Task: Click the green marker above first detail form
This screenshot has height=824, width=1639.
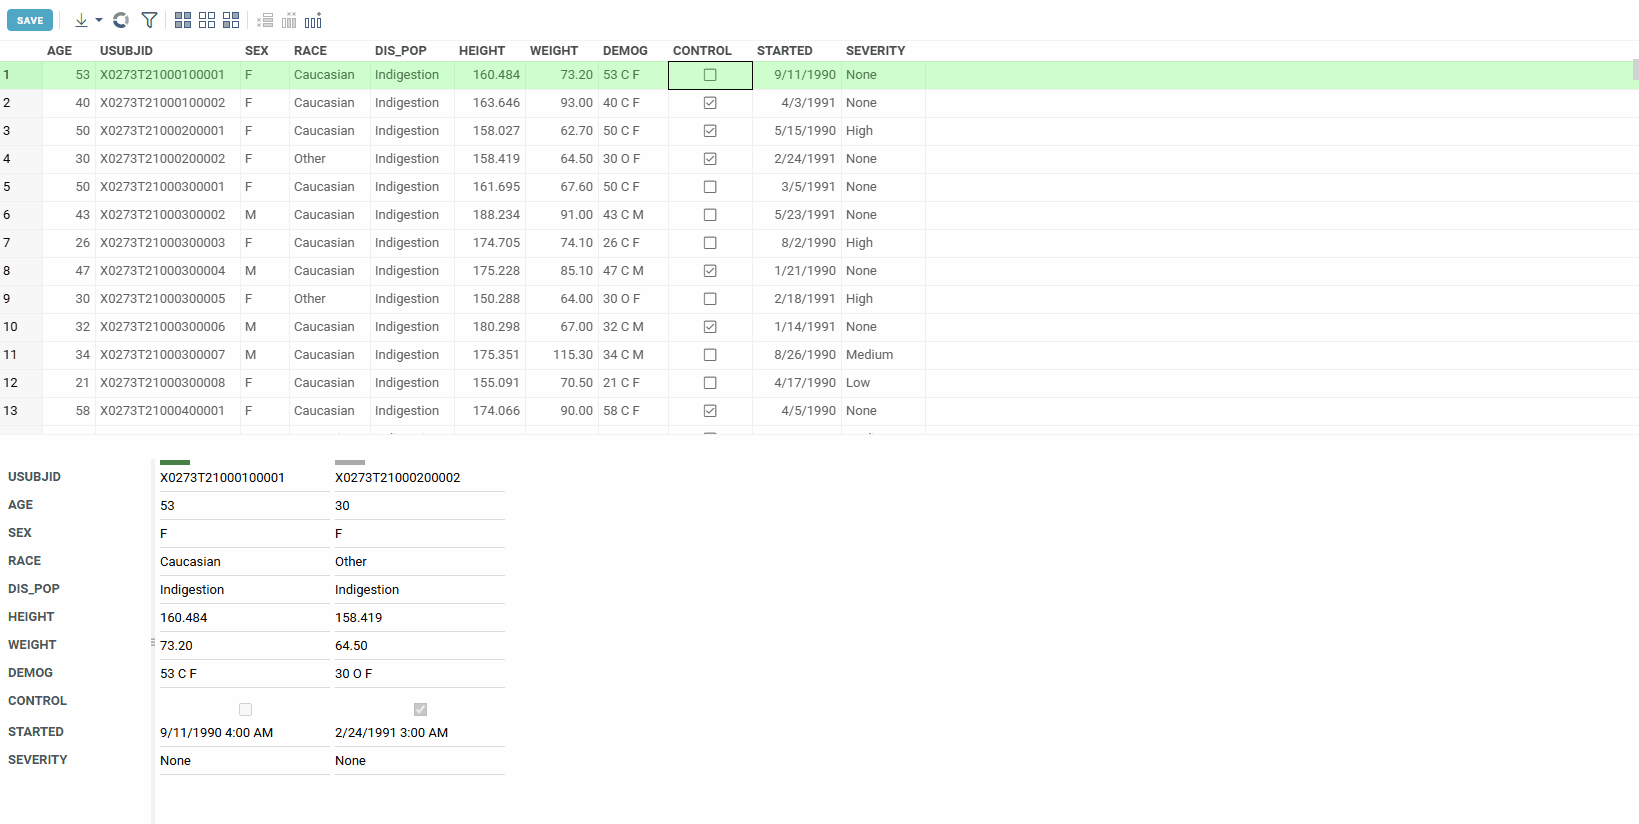Action: (x=175, y=462)
